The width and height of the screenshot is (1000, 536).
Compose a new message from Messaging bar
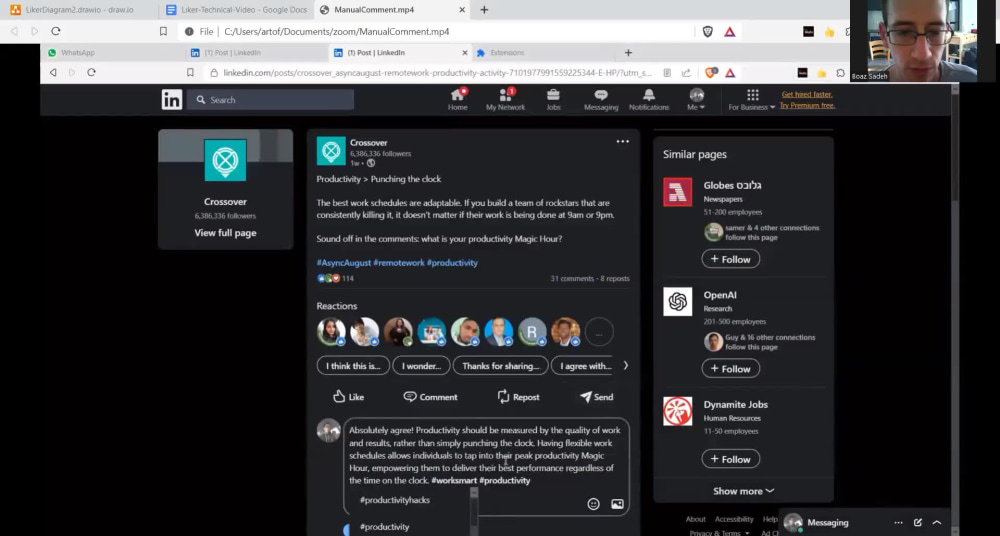918,523
